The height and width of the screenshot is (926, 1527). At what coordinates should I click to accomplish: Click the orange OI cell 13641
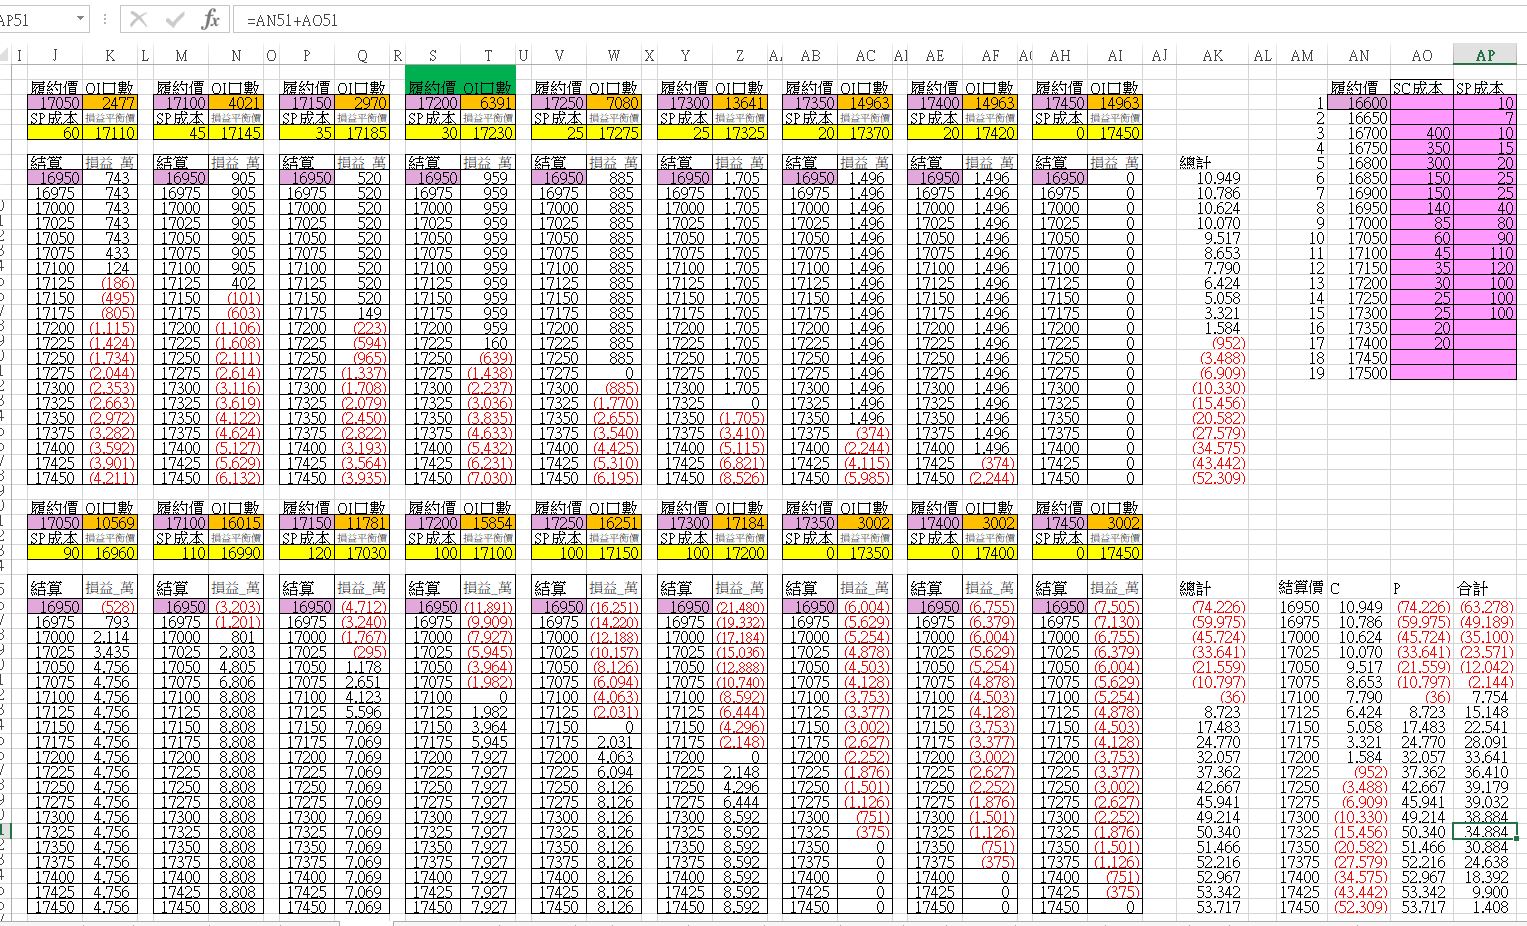741,103
